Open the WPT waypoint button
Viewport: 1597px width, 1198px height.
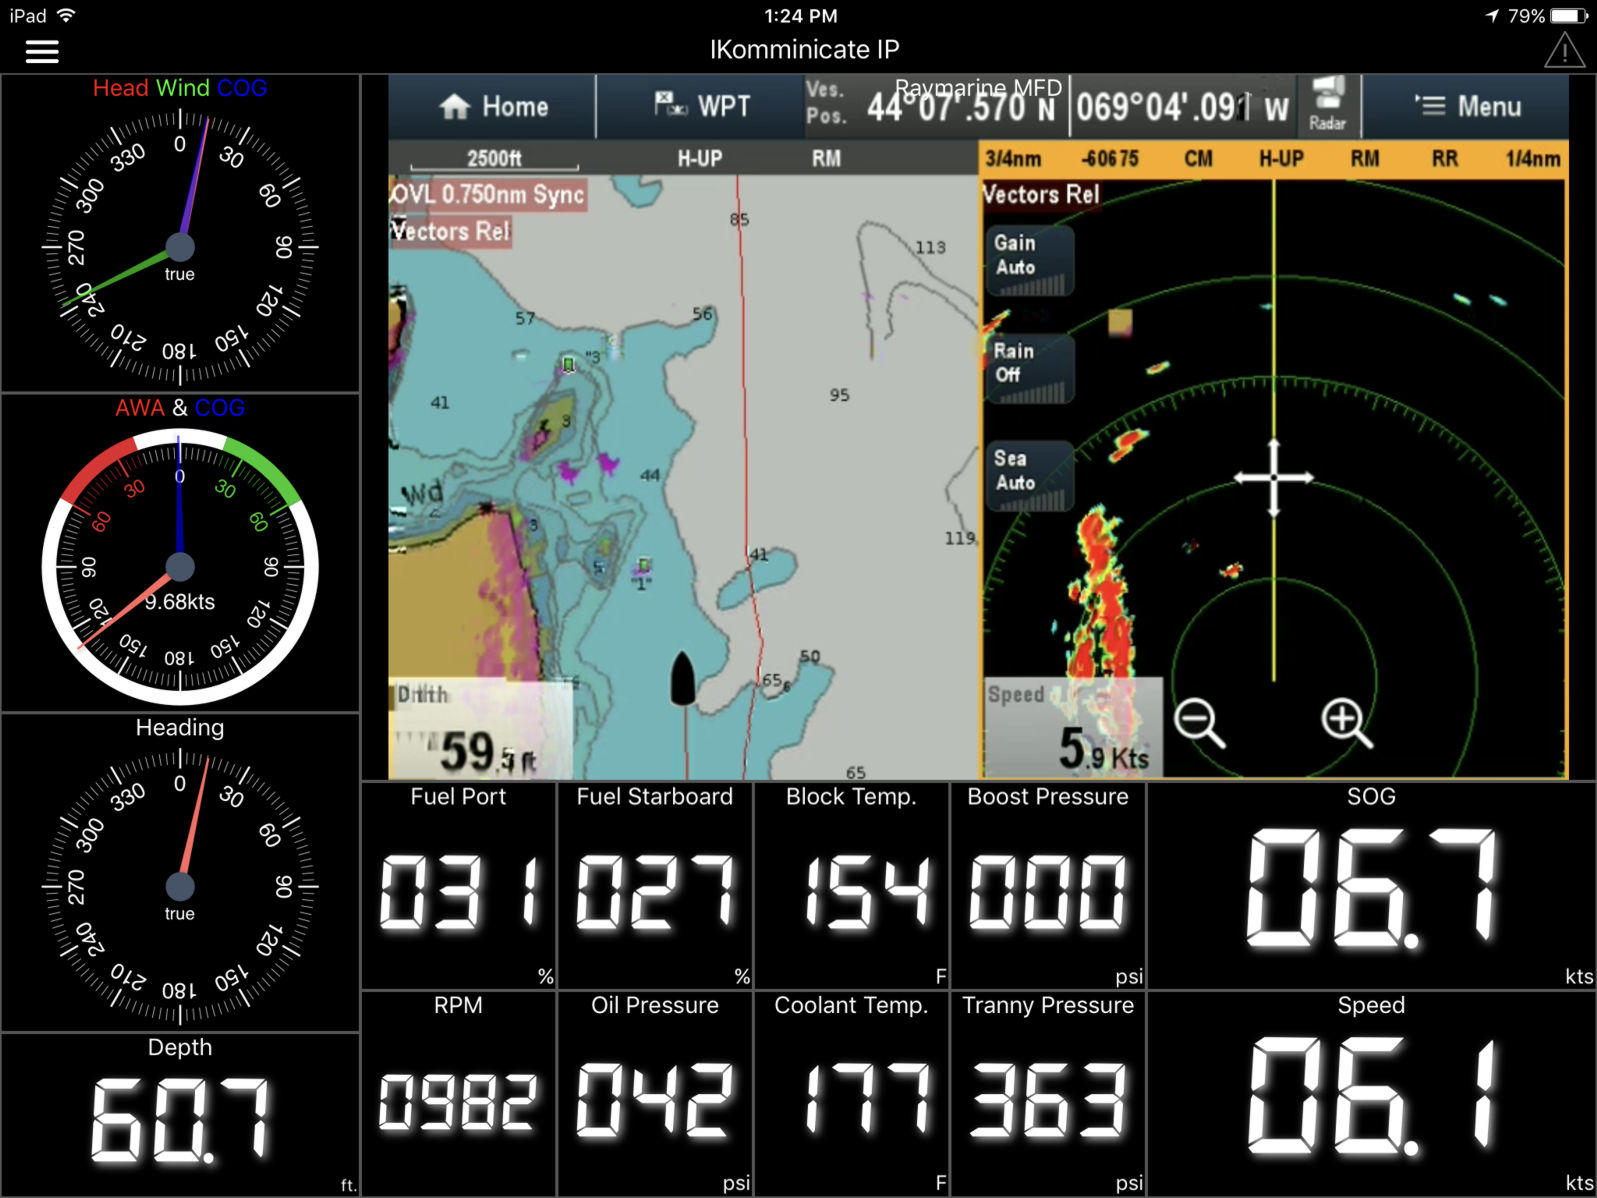pyautogui.click(x=700, y=107)
